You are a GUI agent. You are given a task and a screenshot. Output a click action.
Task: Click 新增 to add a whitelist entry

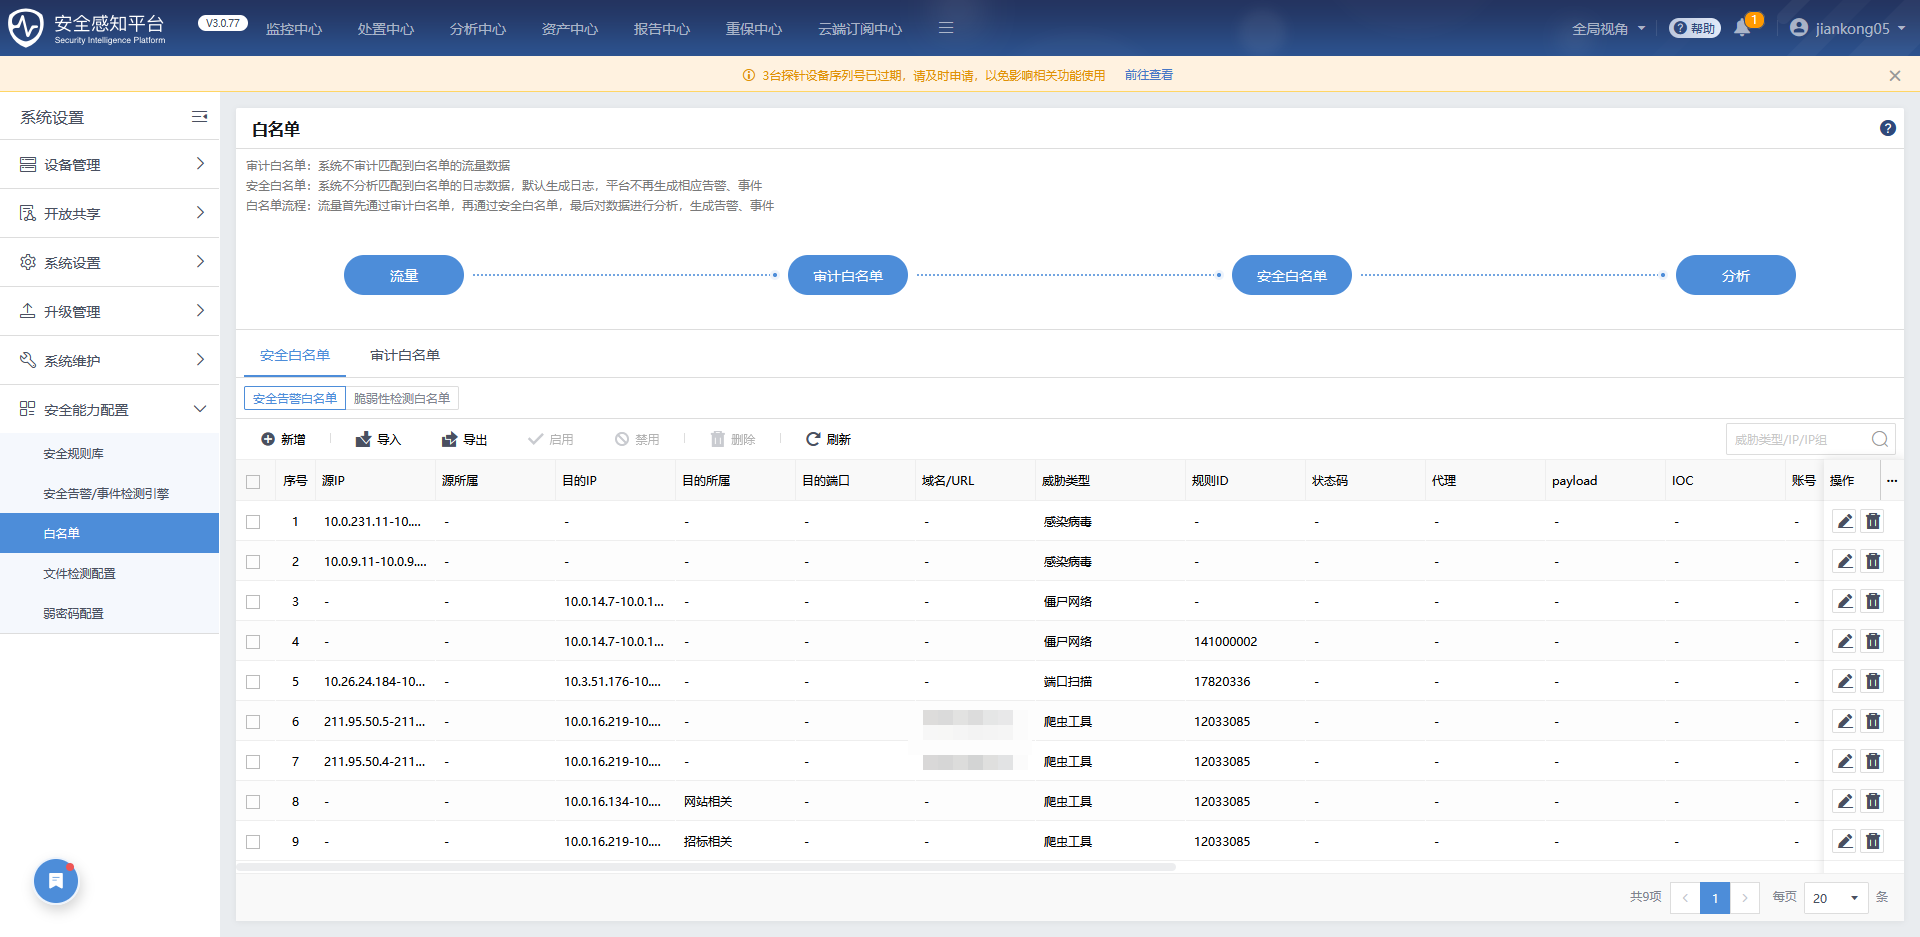(283, 439)
